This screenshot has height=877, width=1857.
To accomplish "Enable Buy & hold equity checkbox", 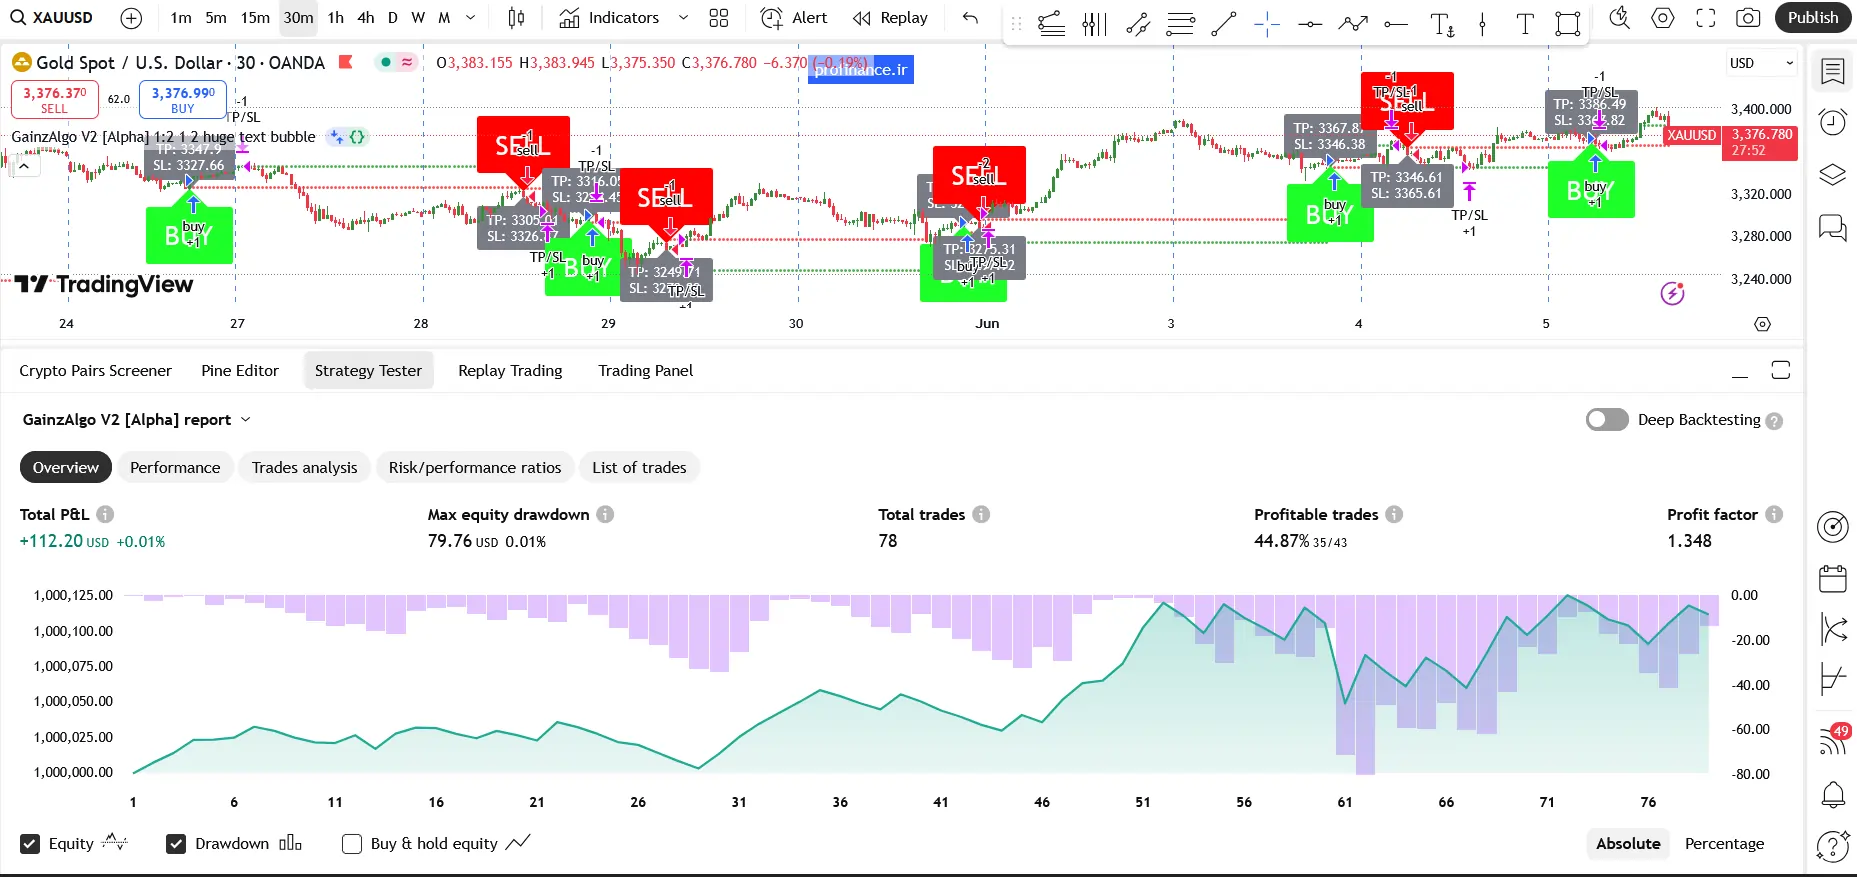I will [352, 844].
